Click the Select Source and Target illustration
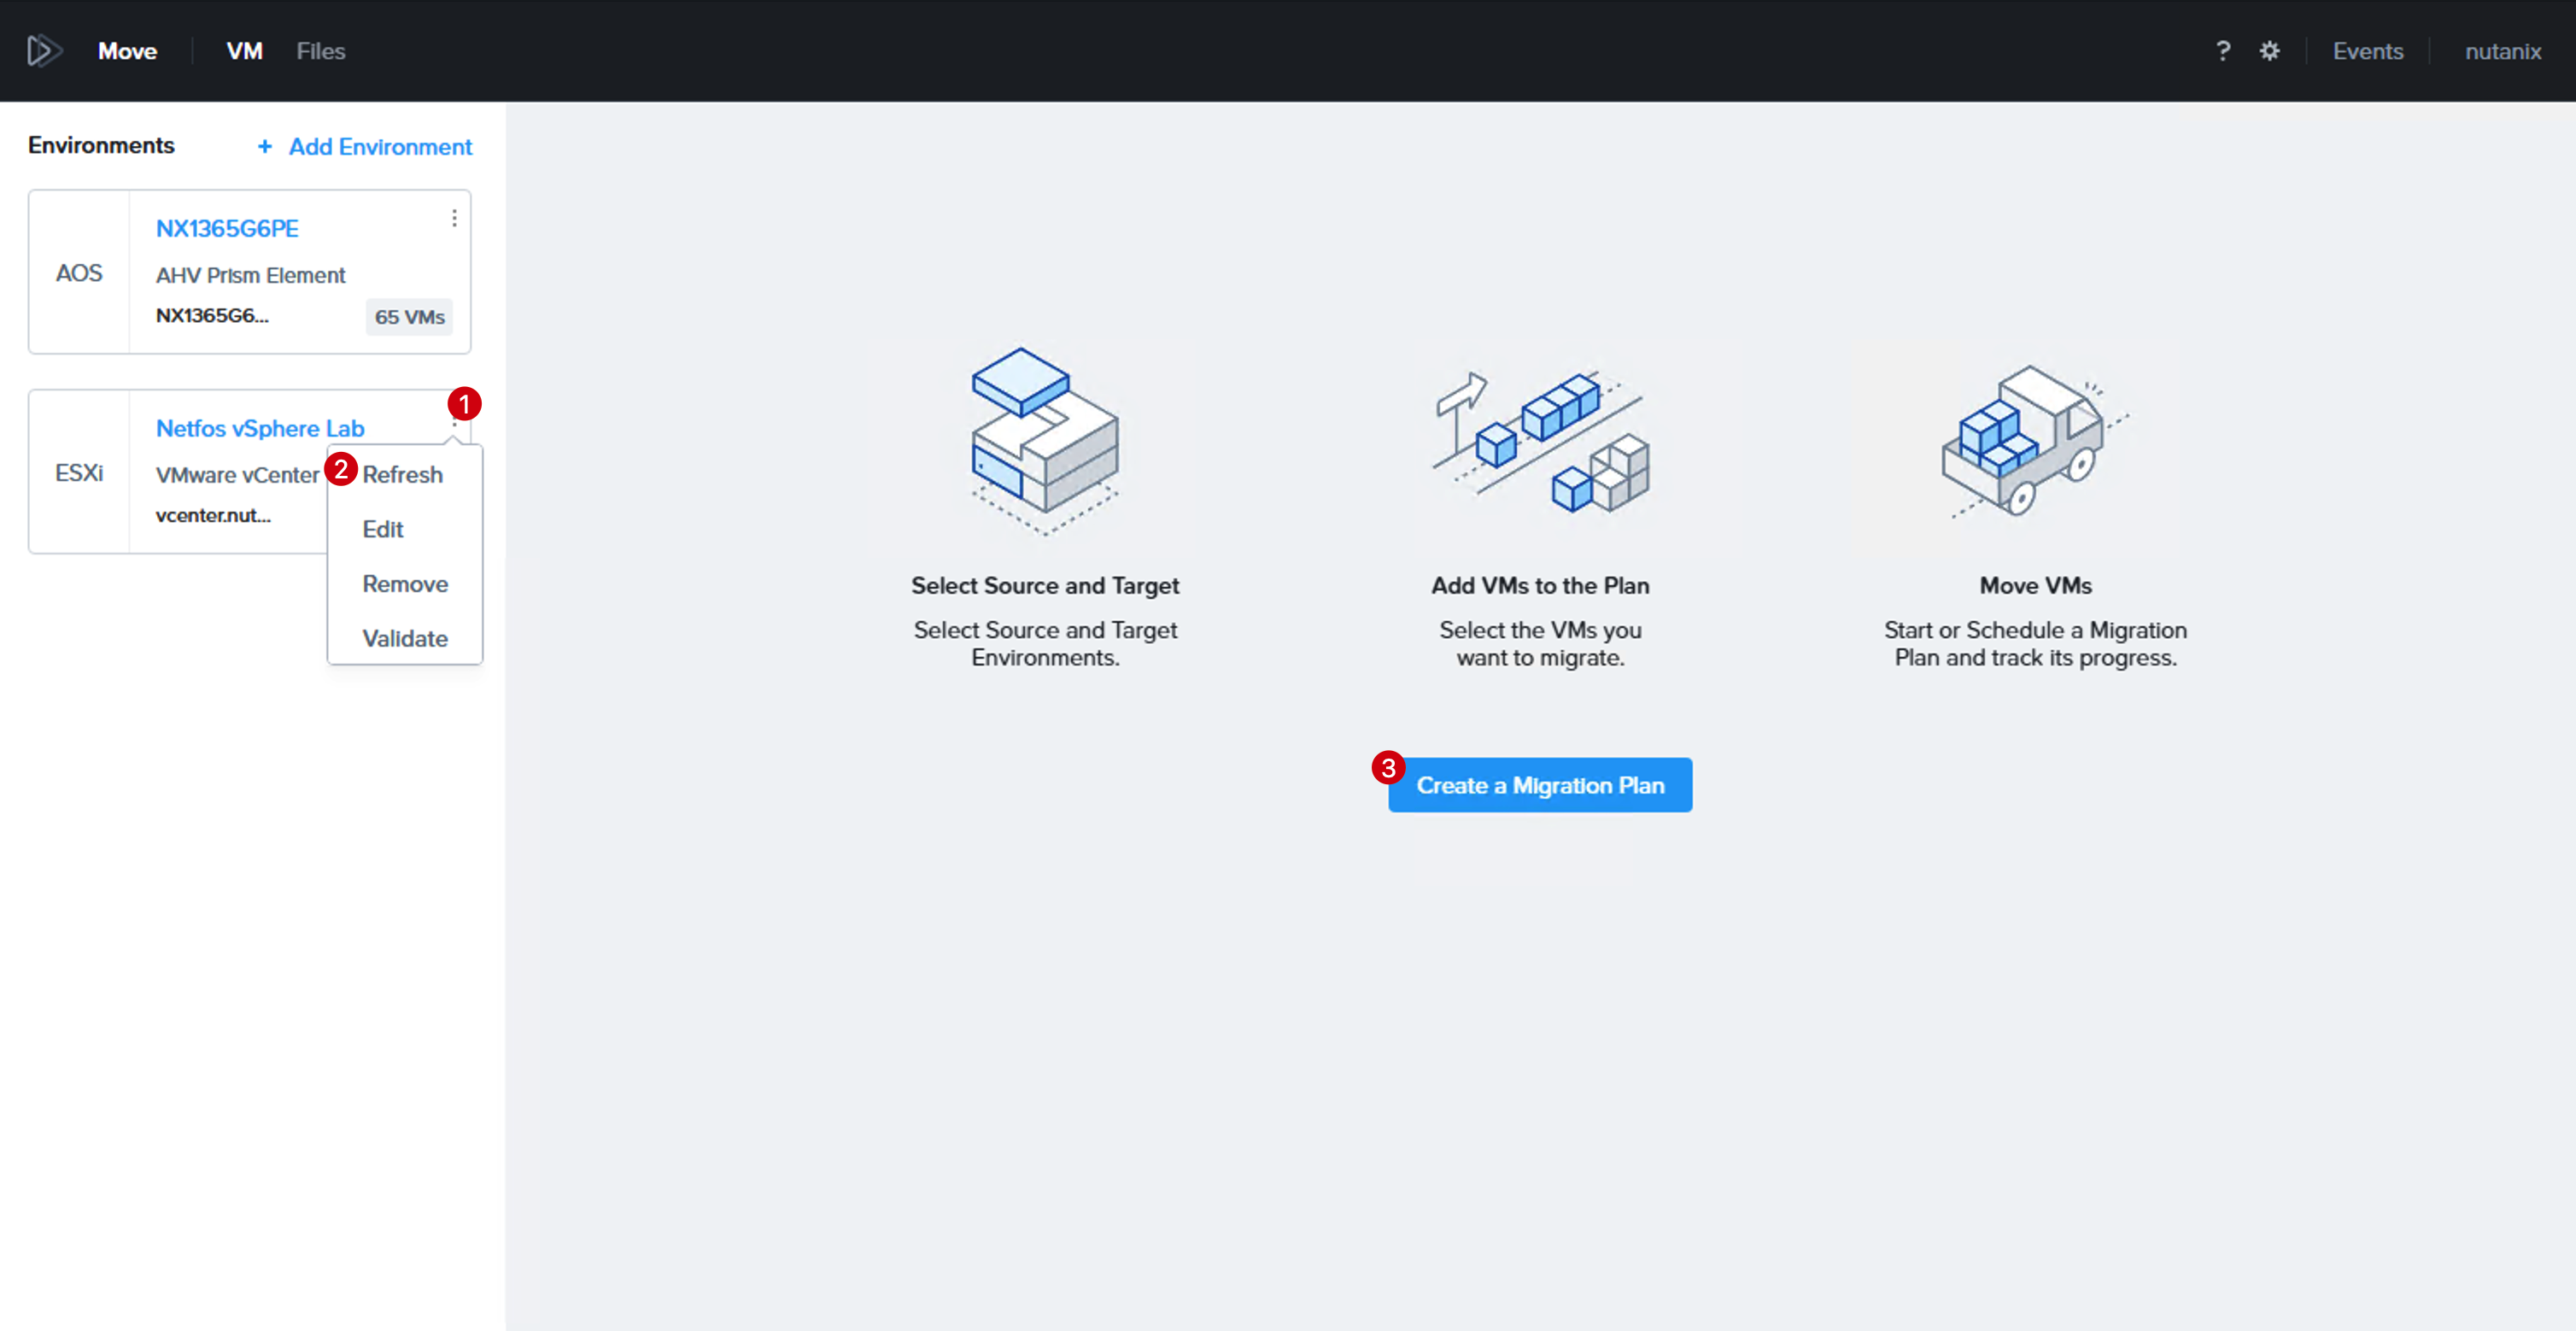This screenshot has height=1331, width=2576. click(x=1045, y=441)
